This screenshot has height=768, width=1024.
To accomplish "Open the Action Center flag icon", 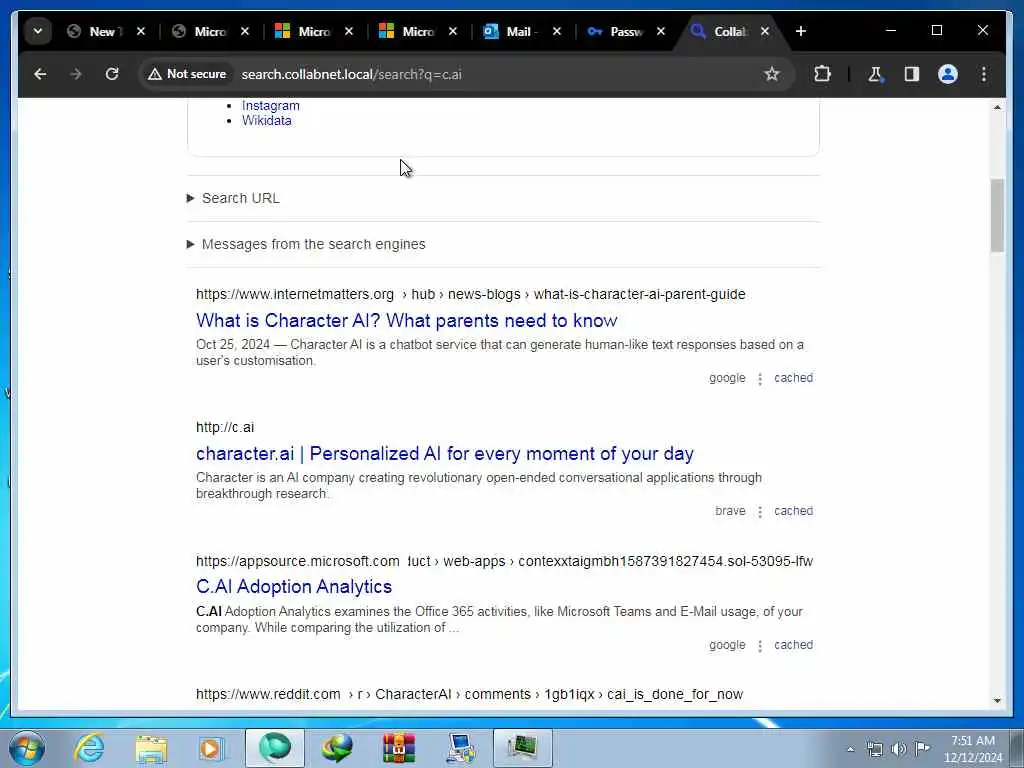I will (x=923, y=749).
